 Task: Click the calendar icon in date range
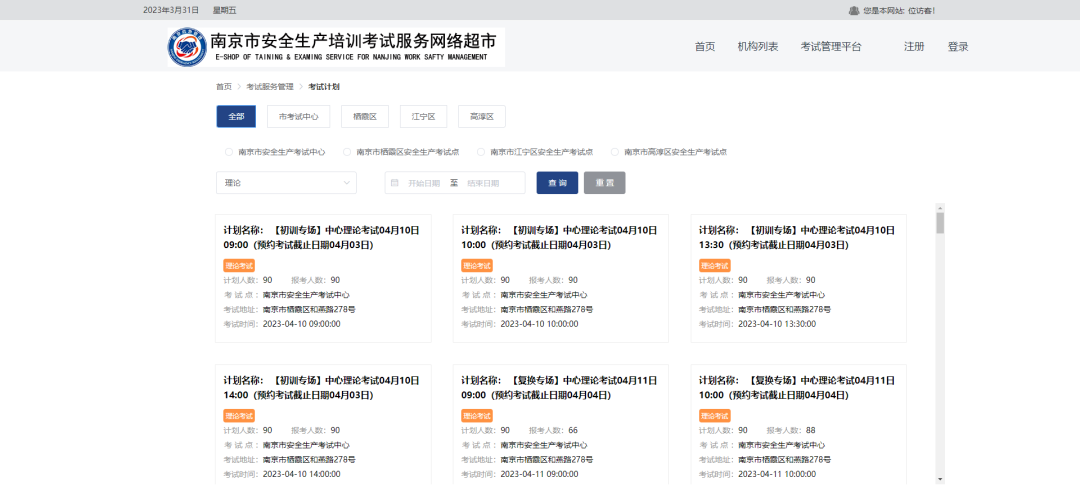click(395, 183)
